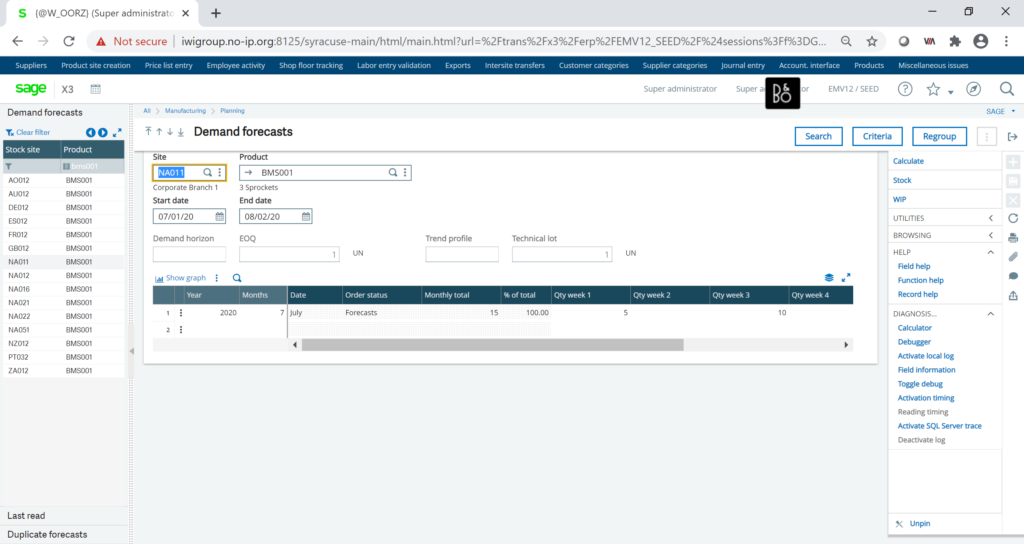This screenshot has height=544, width=1024.
Task: Collapse the UTILITIES section
Action: pyautogui.click(x=991, y=218)
